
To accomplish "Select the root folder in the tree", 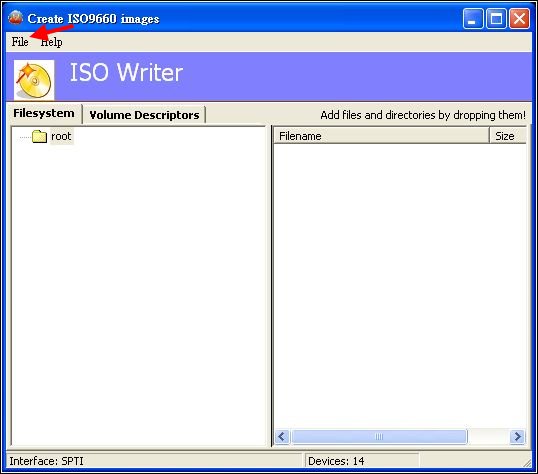I will 61,136.
